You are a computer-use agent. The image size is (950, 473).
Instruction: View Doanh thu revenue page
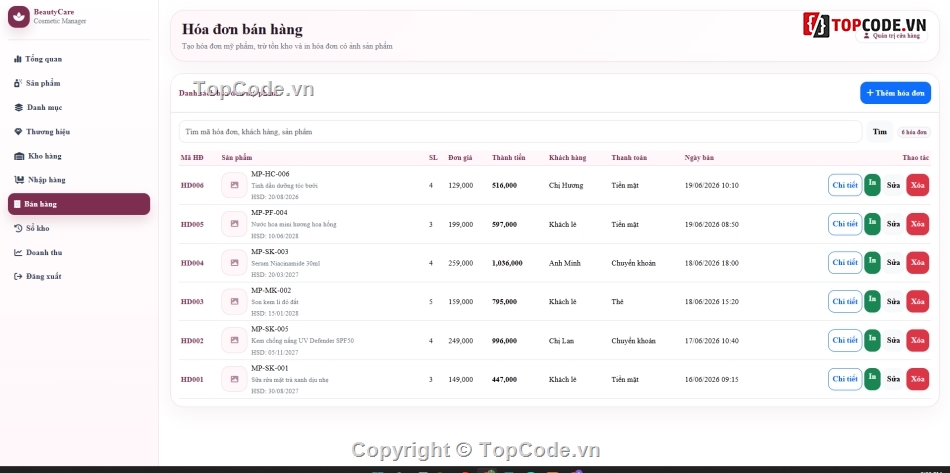[79, 253]
